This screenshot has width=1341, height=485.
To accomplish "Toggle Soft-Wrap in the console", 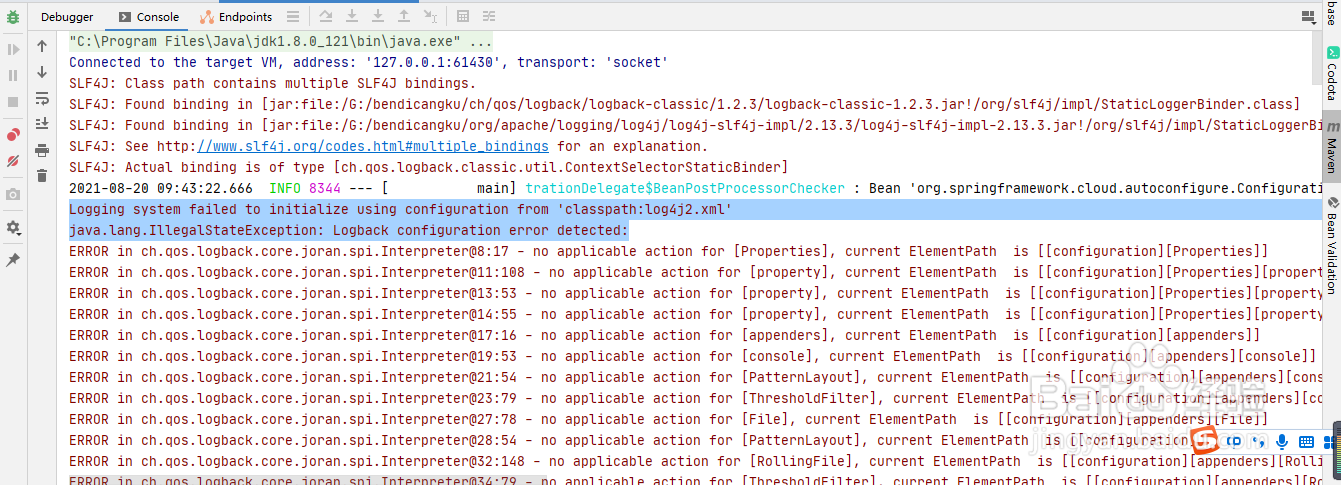I will [x=42, y=98].
